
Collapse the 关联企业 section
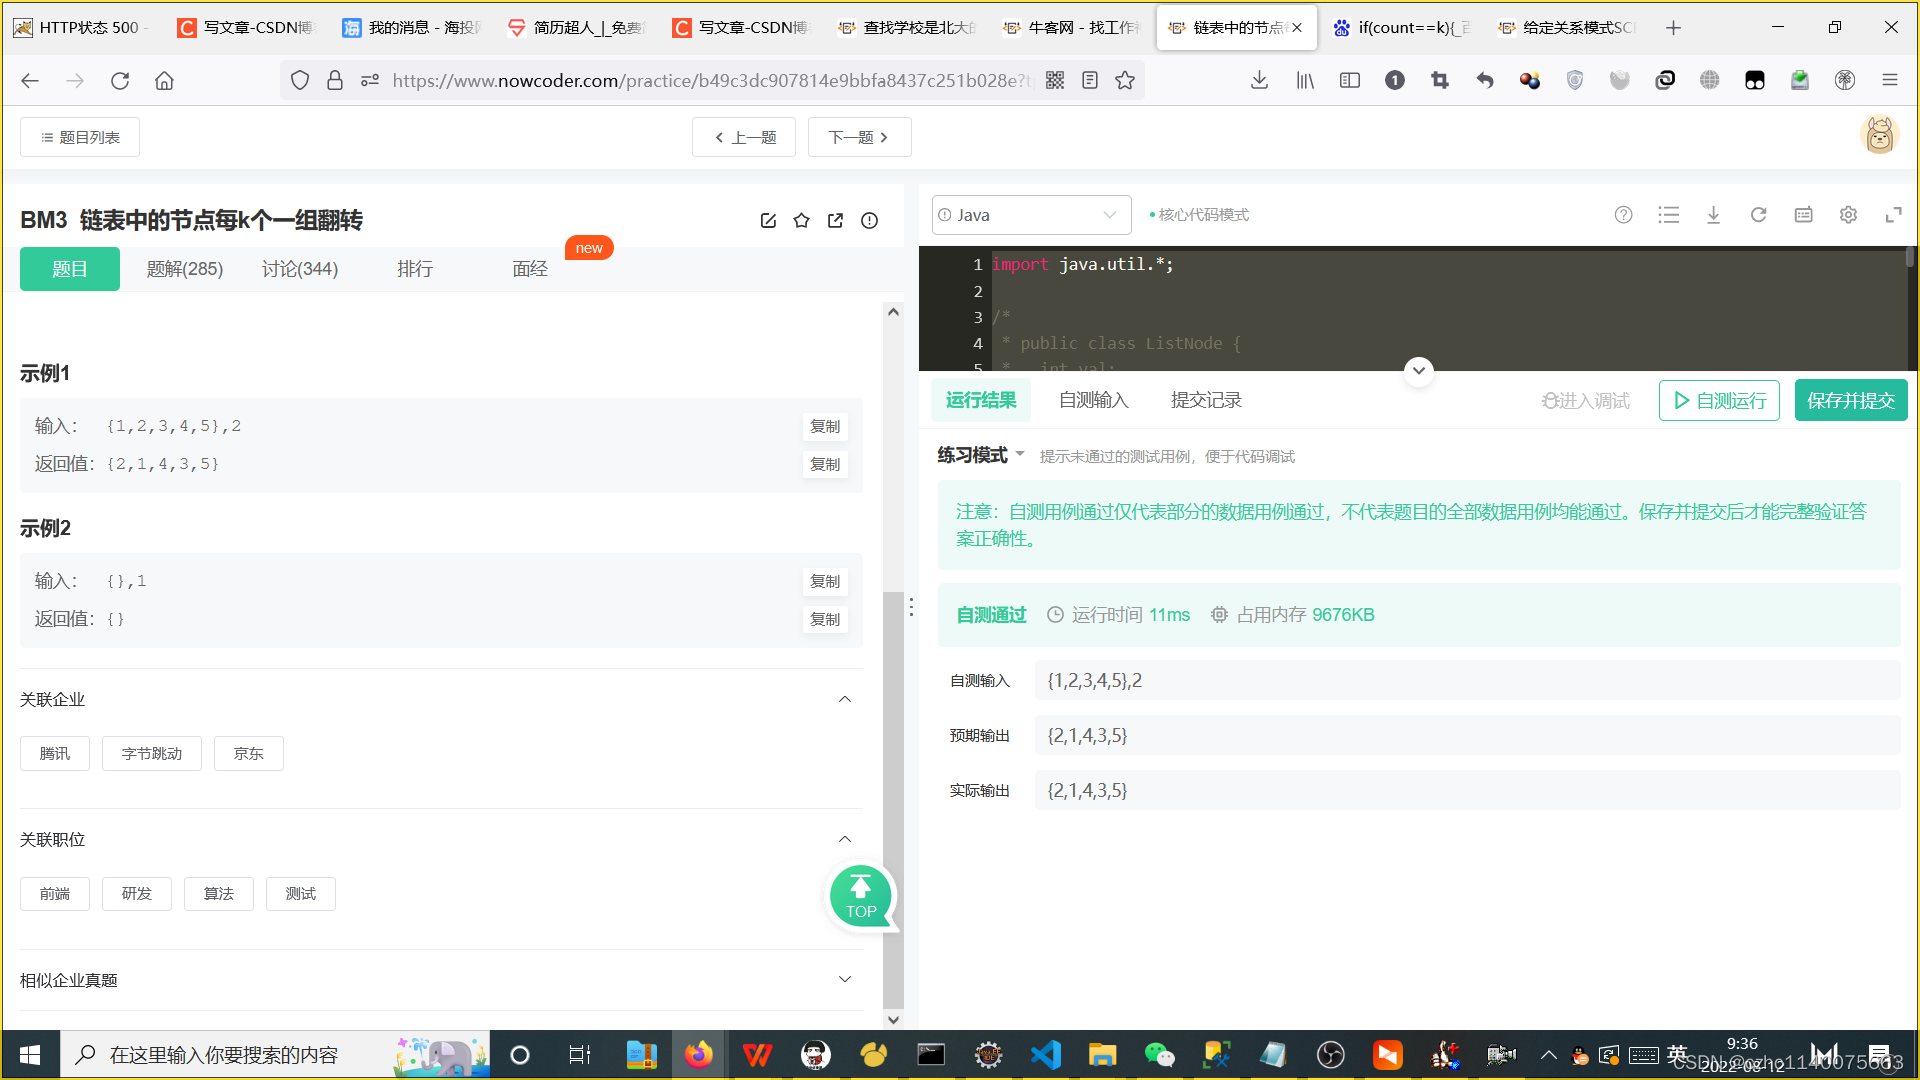pyautogui.click(x=845, y=699)
